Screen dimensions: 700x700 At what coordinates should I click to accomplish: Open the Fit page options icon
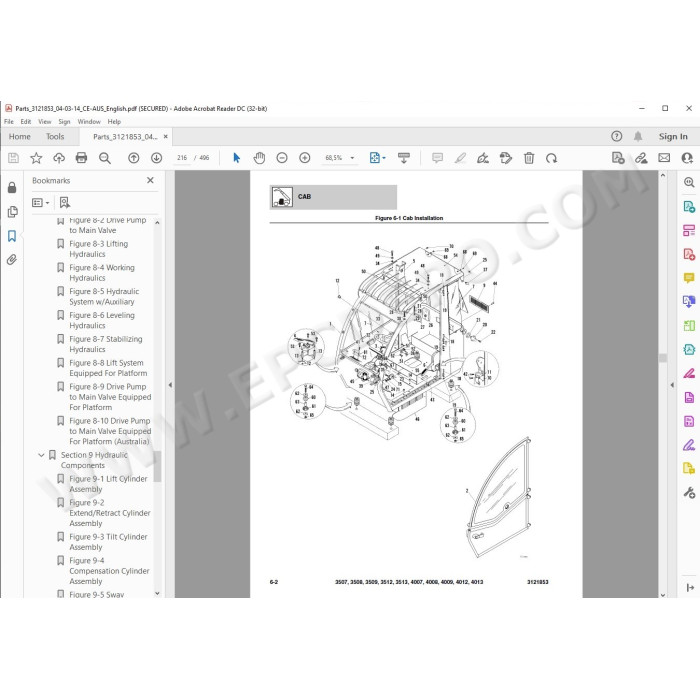pos(377,158)
